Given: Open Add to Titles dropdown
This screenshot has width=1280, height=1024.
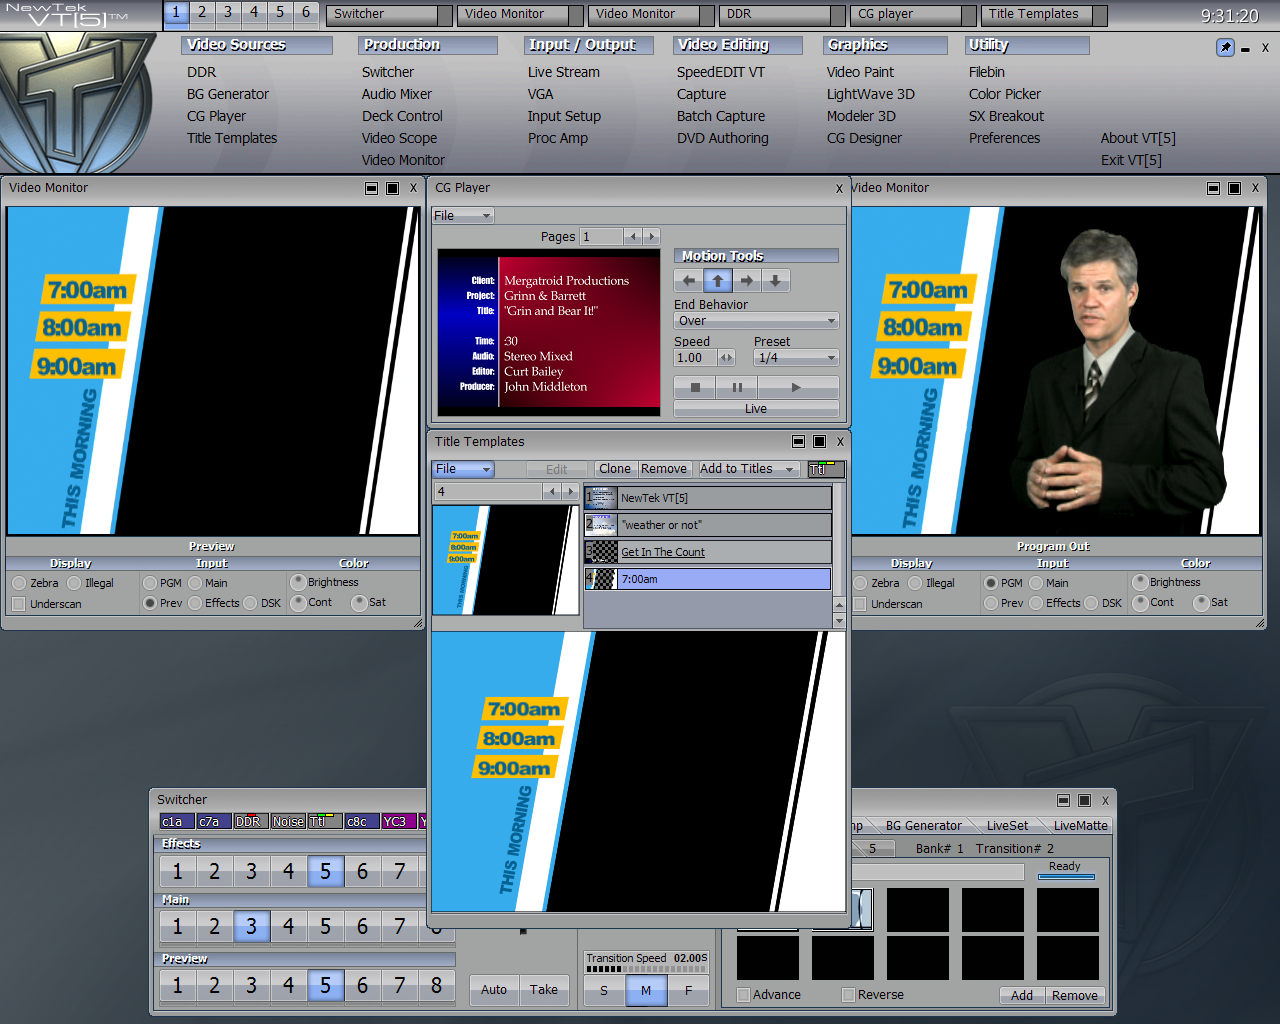Looking at the screenshot, I should 748,469.
